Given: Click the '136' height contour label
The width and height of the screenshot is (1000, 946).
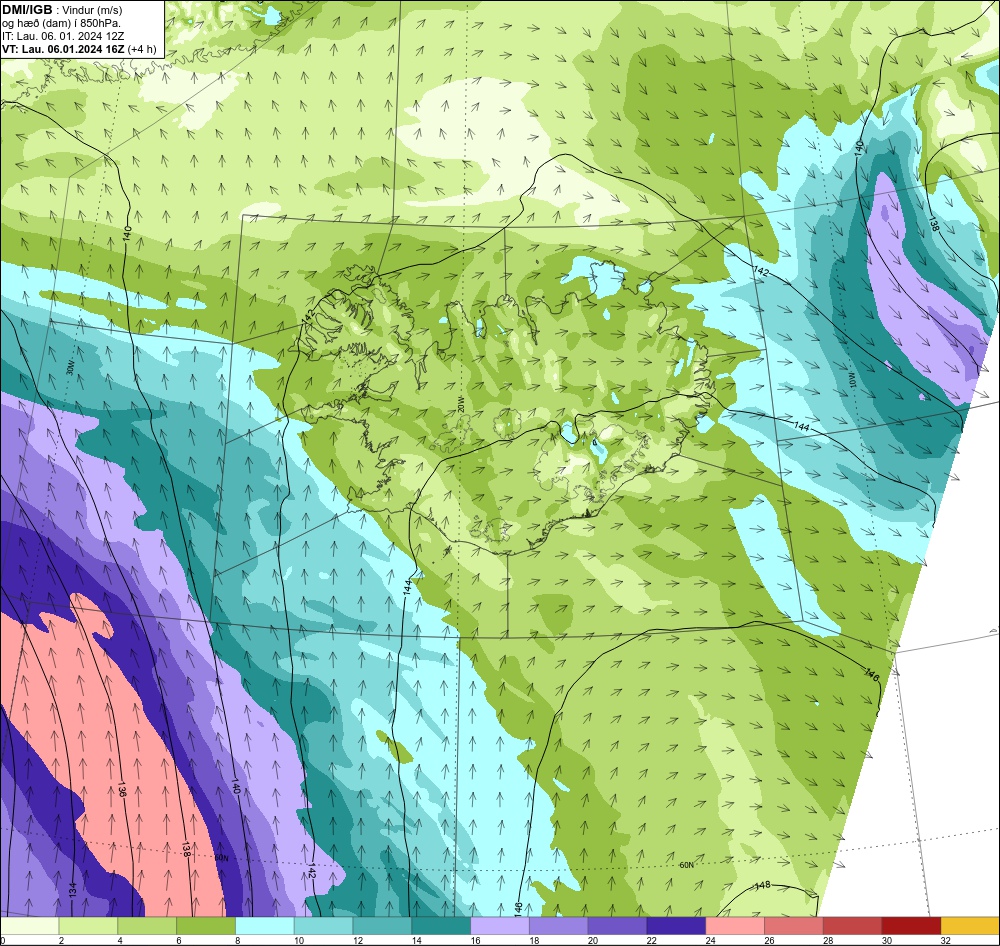Looking at the screenshot, I should click(121, 790).
